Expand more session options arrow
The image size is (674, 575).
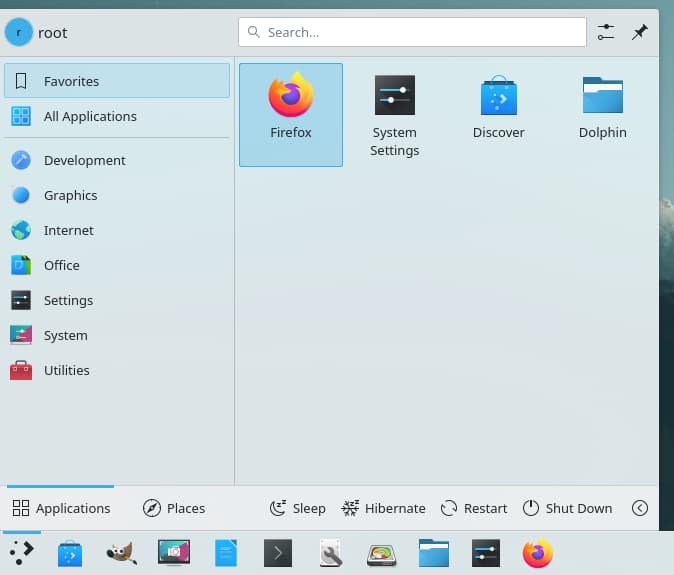click(640, 508)
